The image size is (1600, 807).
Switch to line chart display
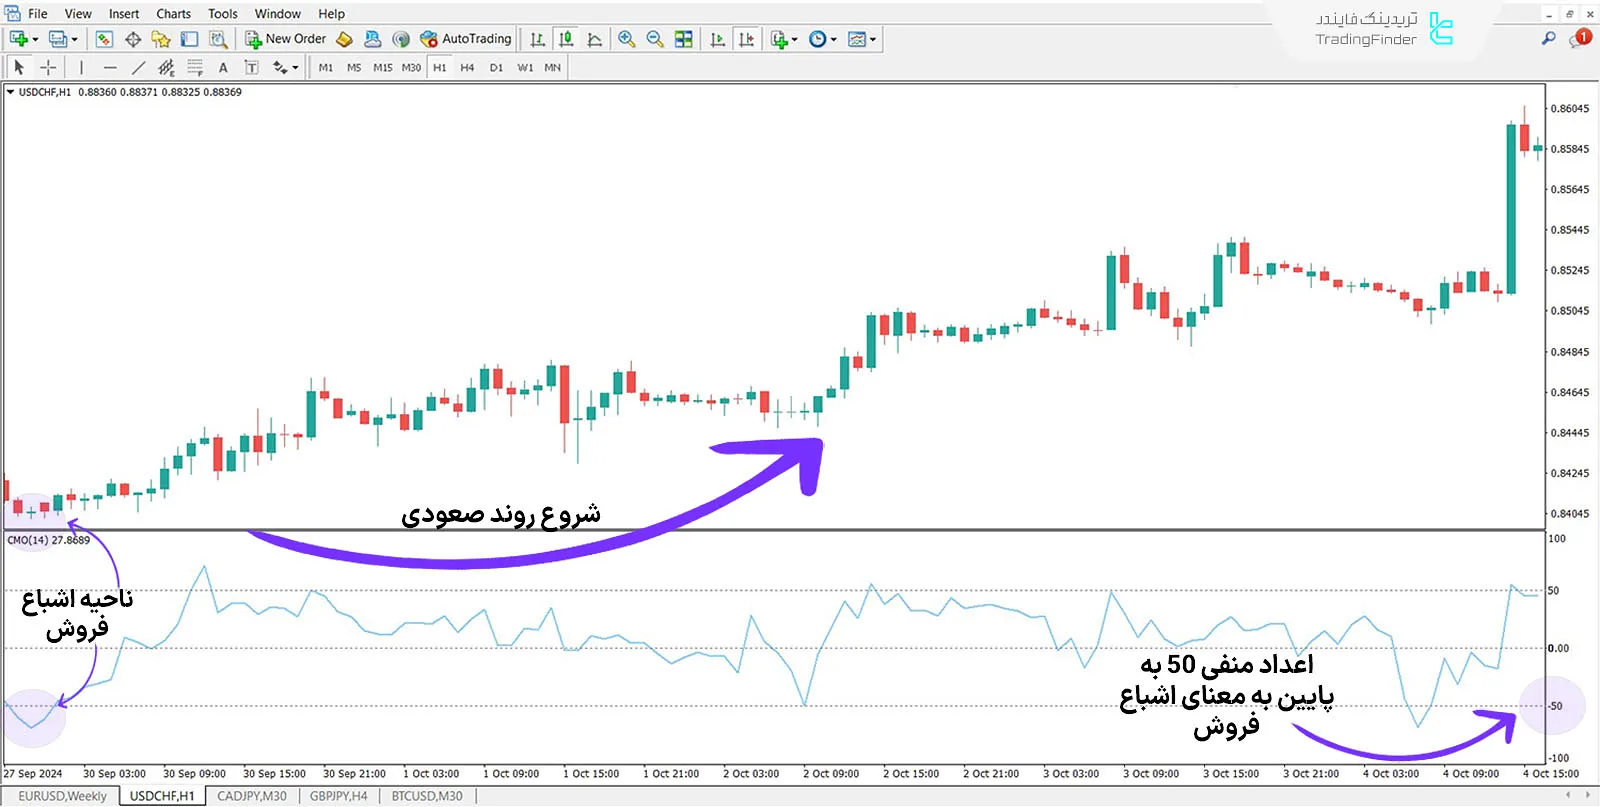[595, 39]
